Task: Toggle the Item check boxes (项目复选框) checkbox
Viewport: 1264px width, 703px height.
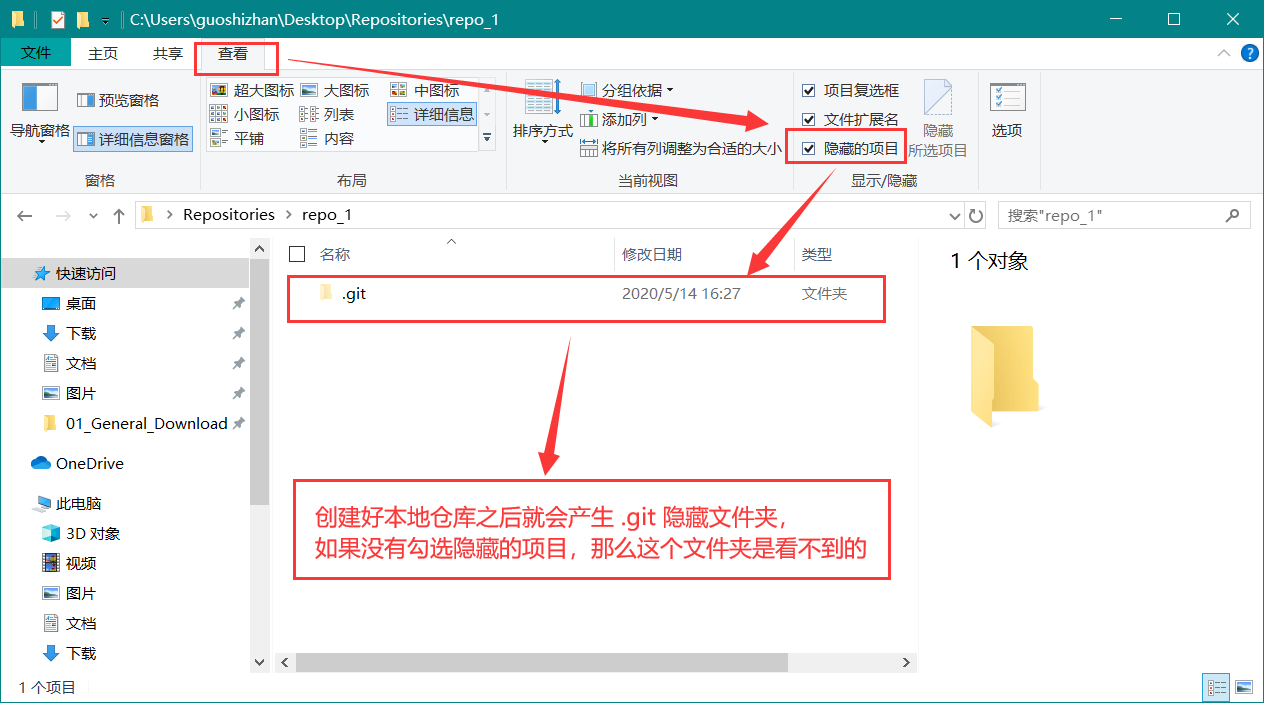Action: [x=809, y=91]
